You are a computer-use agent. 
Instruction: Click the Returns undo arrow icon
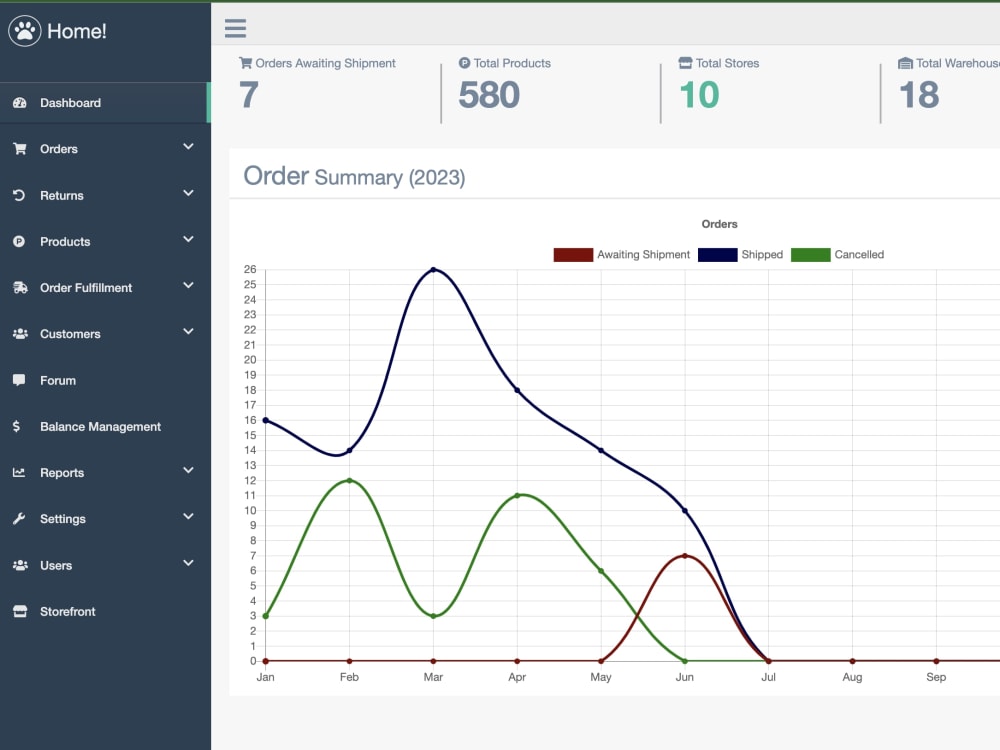19,195
